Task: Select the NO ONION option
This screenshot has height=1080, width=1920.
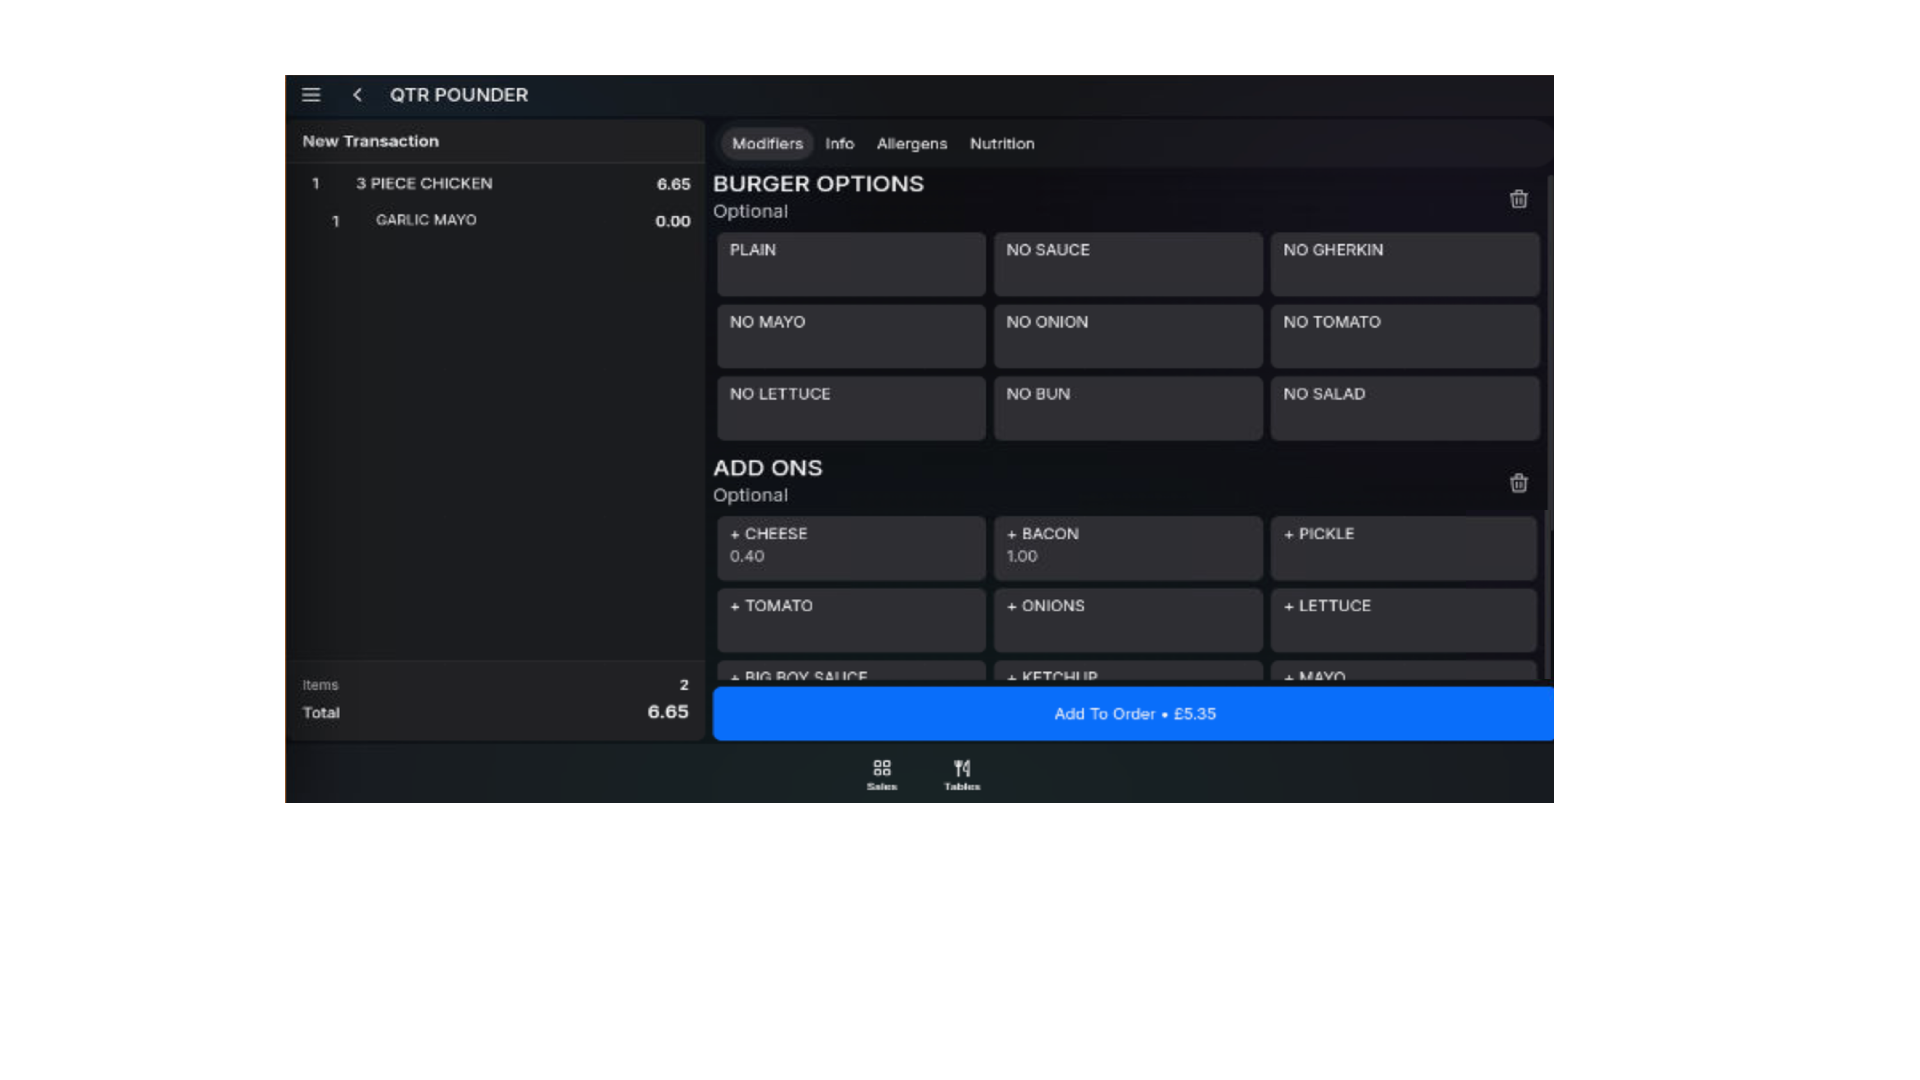Action: pyautogui.click(x=1128, y=336)
